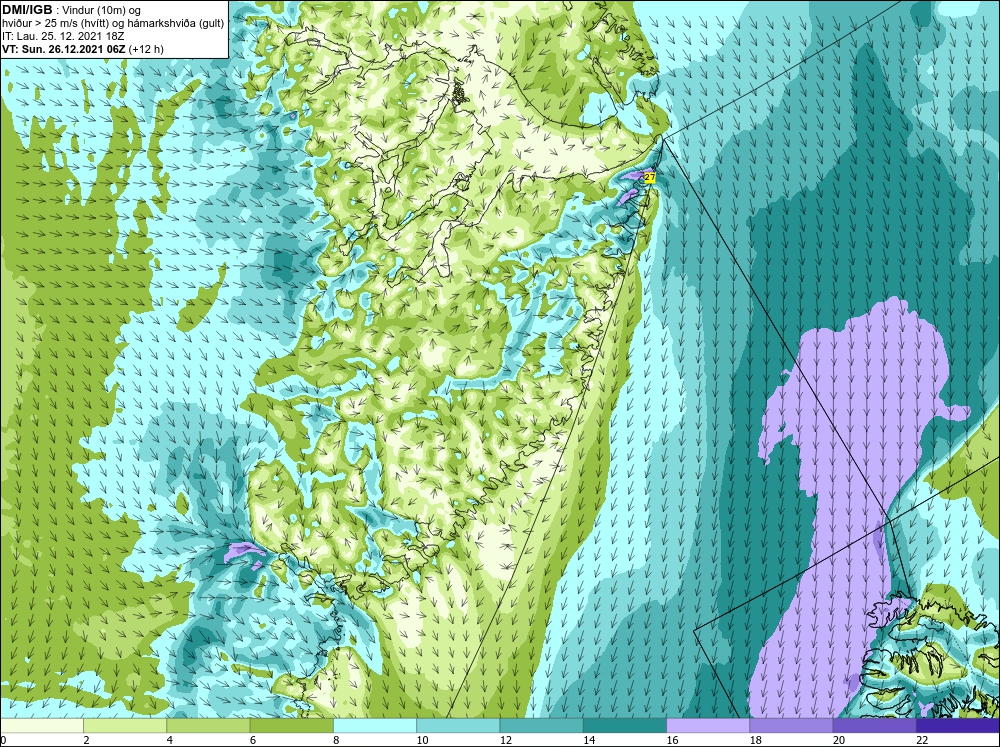Click the 'VT: Sun. 26.12.2021 06Z' valid time
The height and width of the screenshot is (747, 1000).
tap(64, 49)
